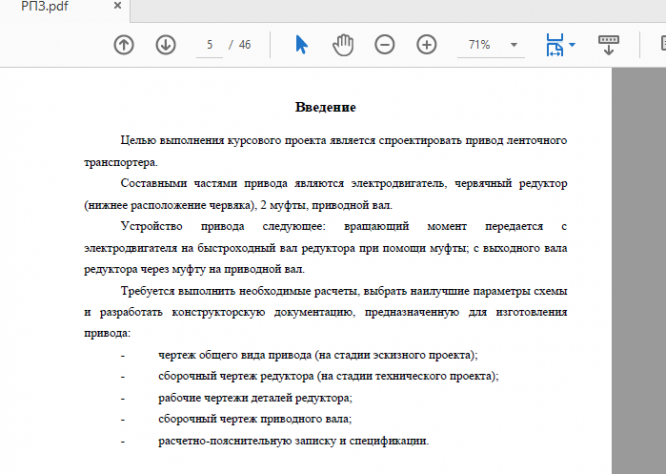This screenshot has height=474, width=666.
Task: Activate the blue selection arrow tool
Action: coord(301,45)
